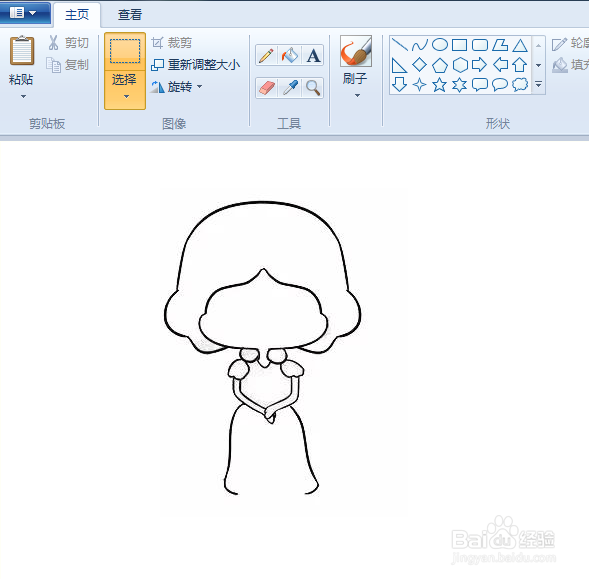Choose the Down arrow shape
Image resolution: width=589 pixels, height=579 pixels.
(399, 84)
